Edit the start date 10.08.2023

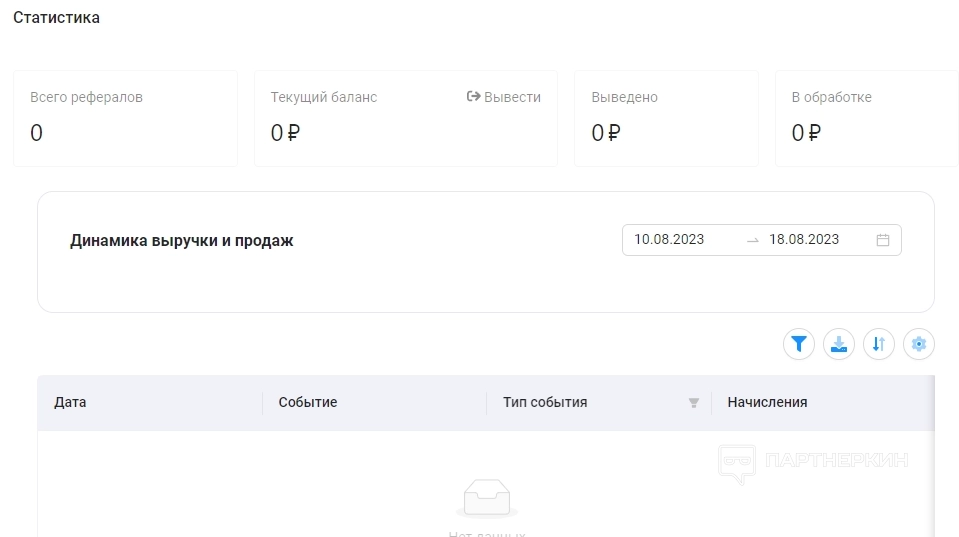pyautogui.click(x=670, y=240)
